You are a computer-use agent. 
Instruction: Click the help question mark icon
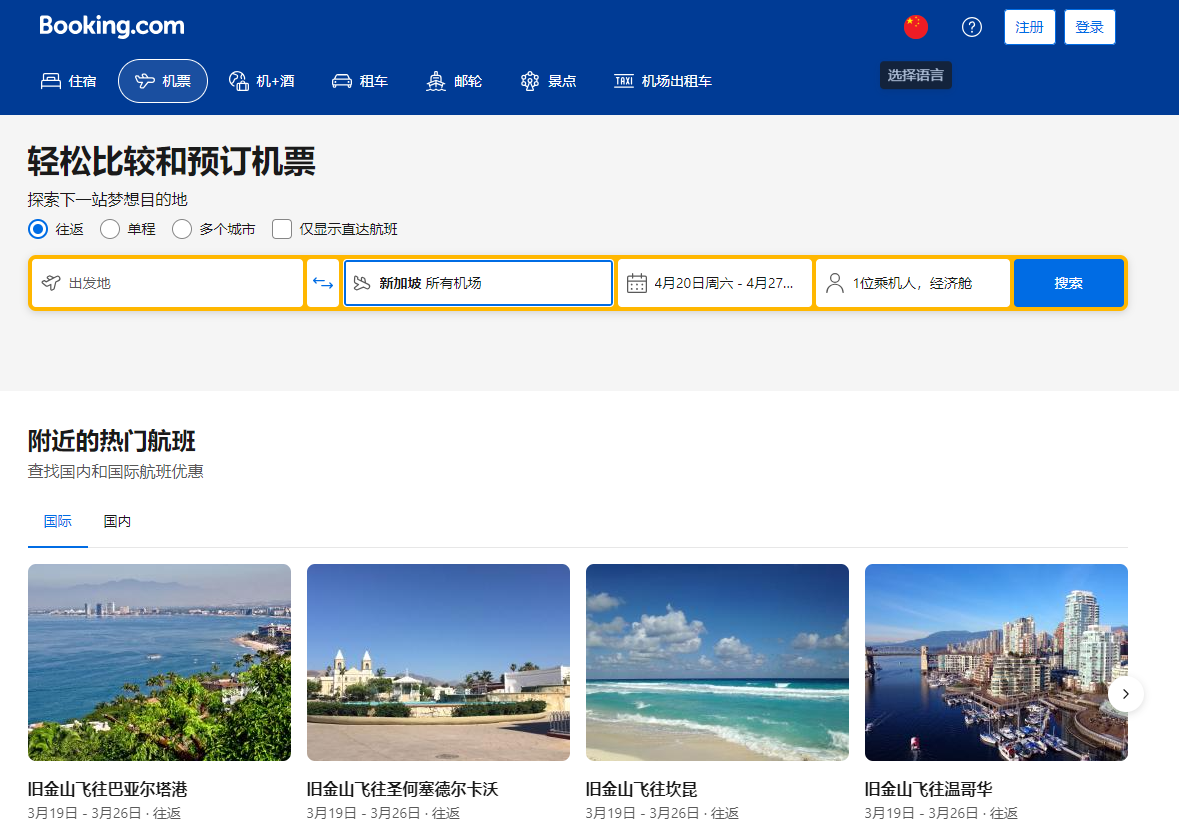[x=971, y=27]
